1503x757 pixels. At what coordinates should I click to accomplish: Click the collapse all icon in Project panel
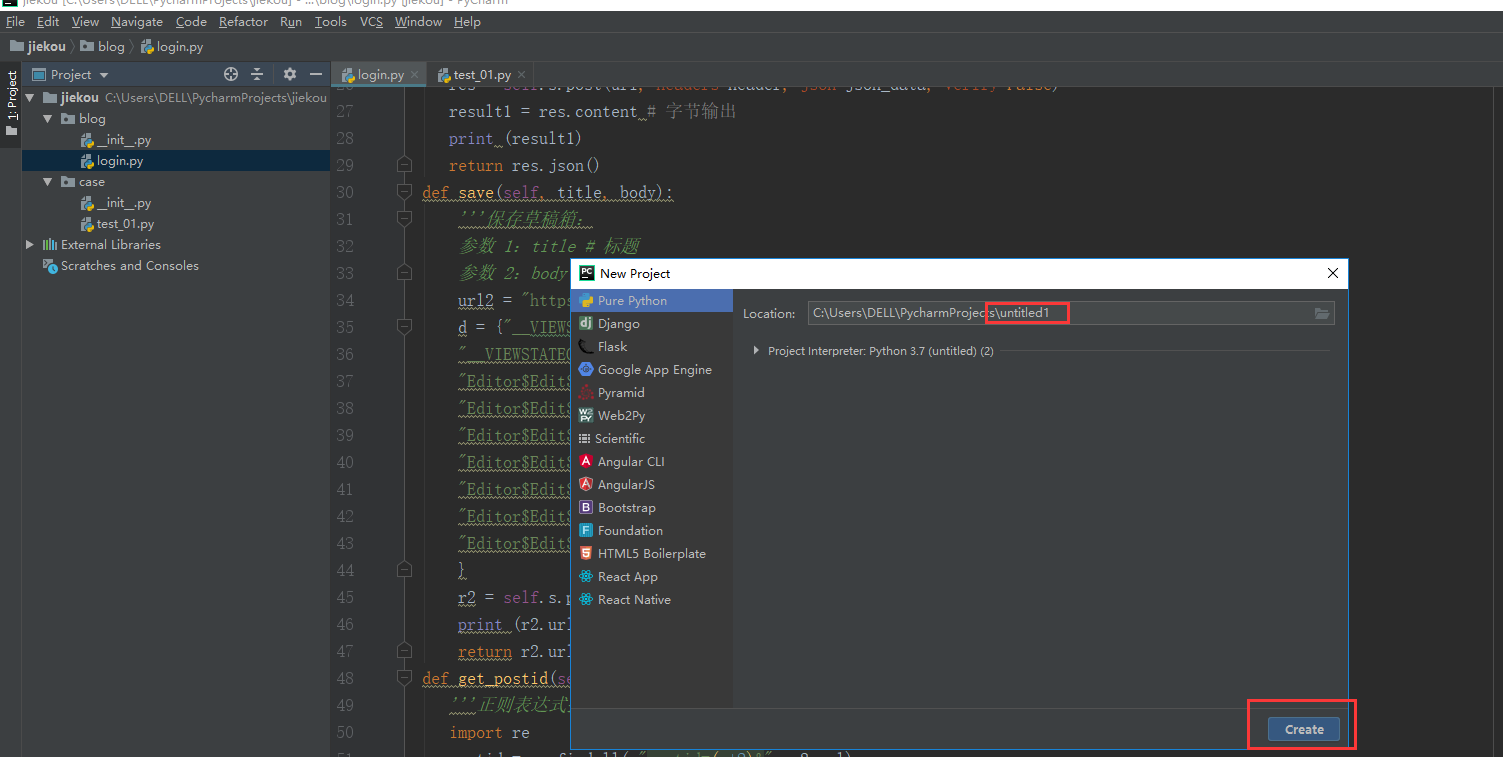pos(257,74)
